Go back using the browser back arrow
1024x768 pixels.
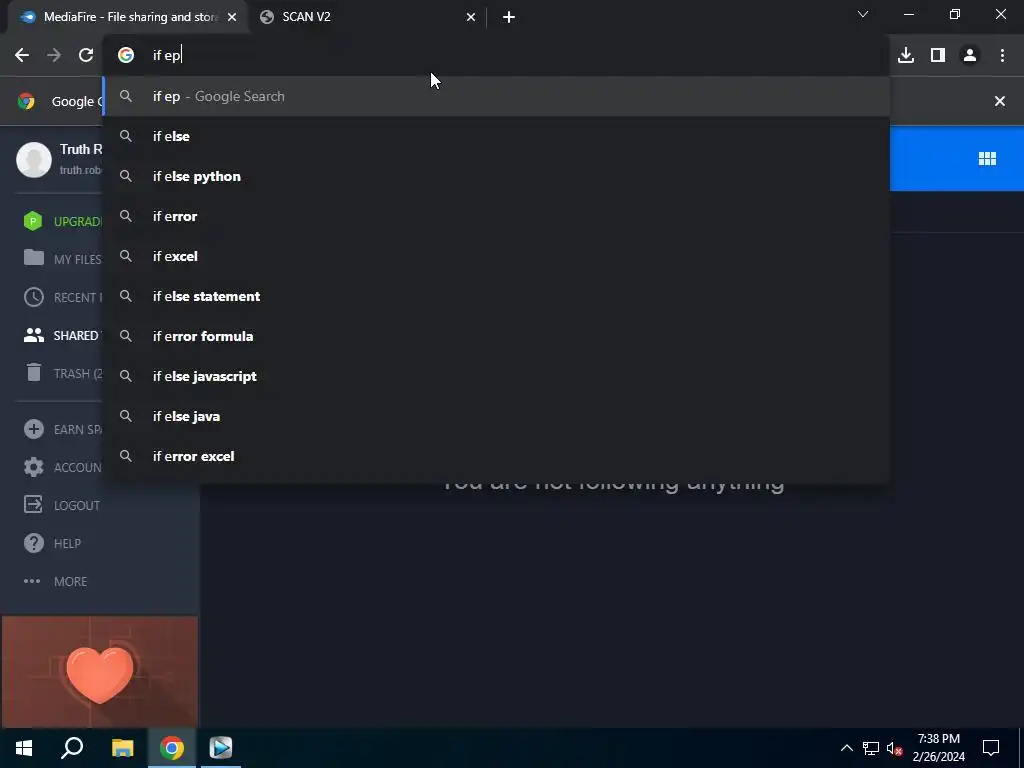[22, 56]
